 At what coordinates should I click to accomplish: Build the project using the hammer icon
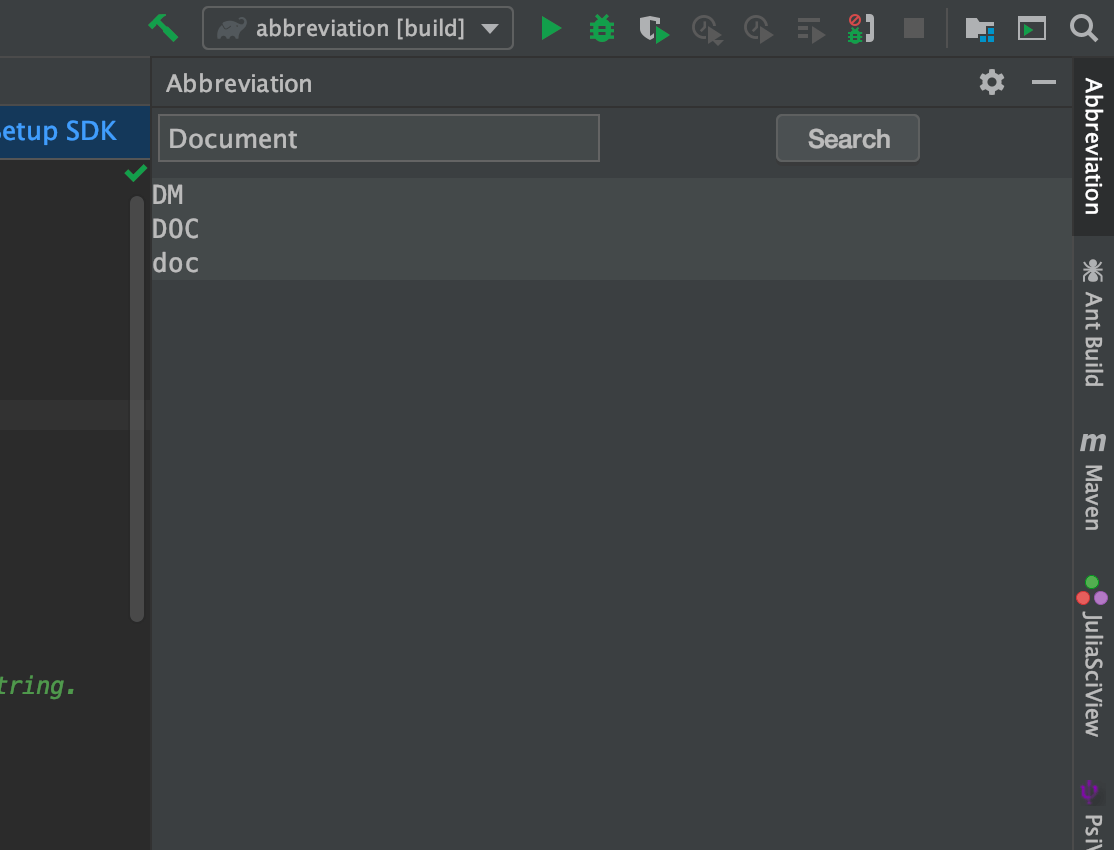coord(164,27)
